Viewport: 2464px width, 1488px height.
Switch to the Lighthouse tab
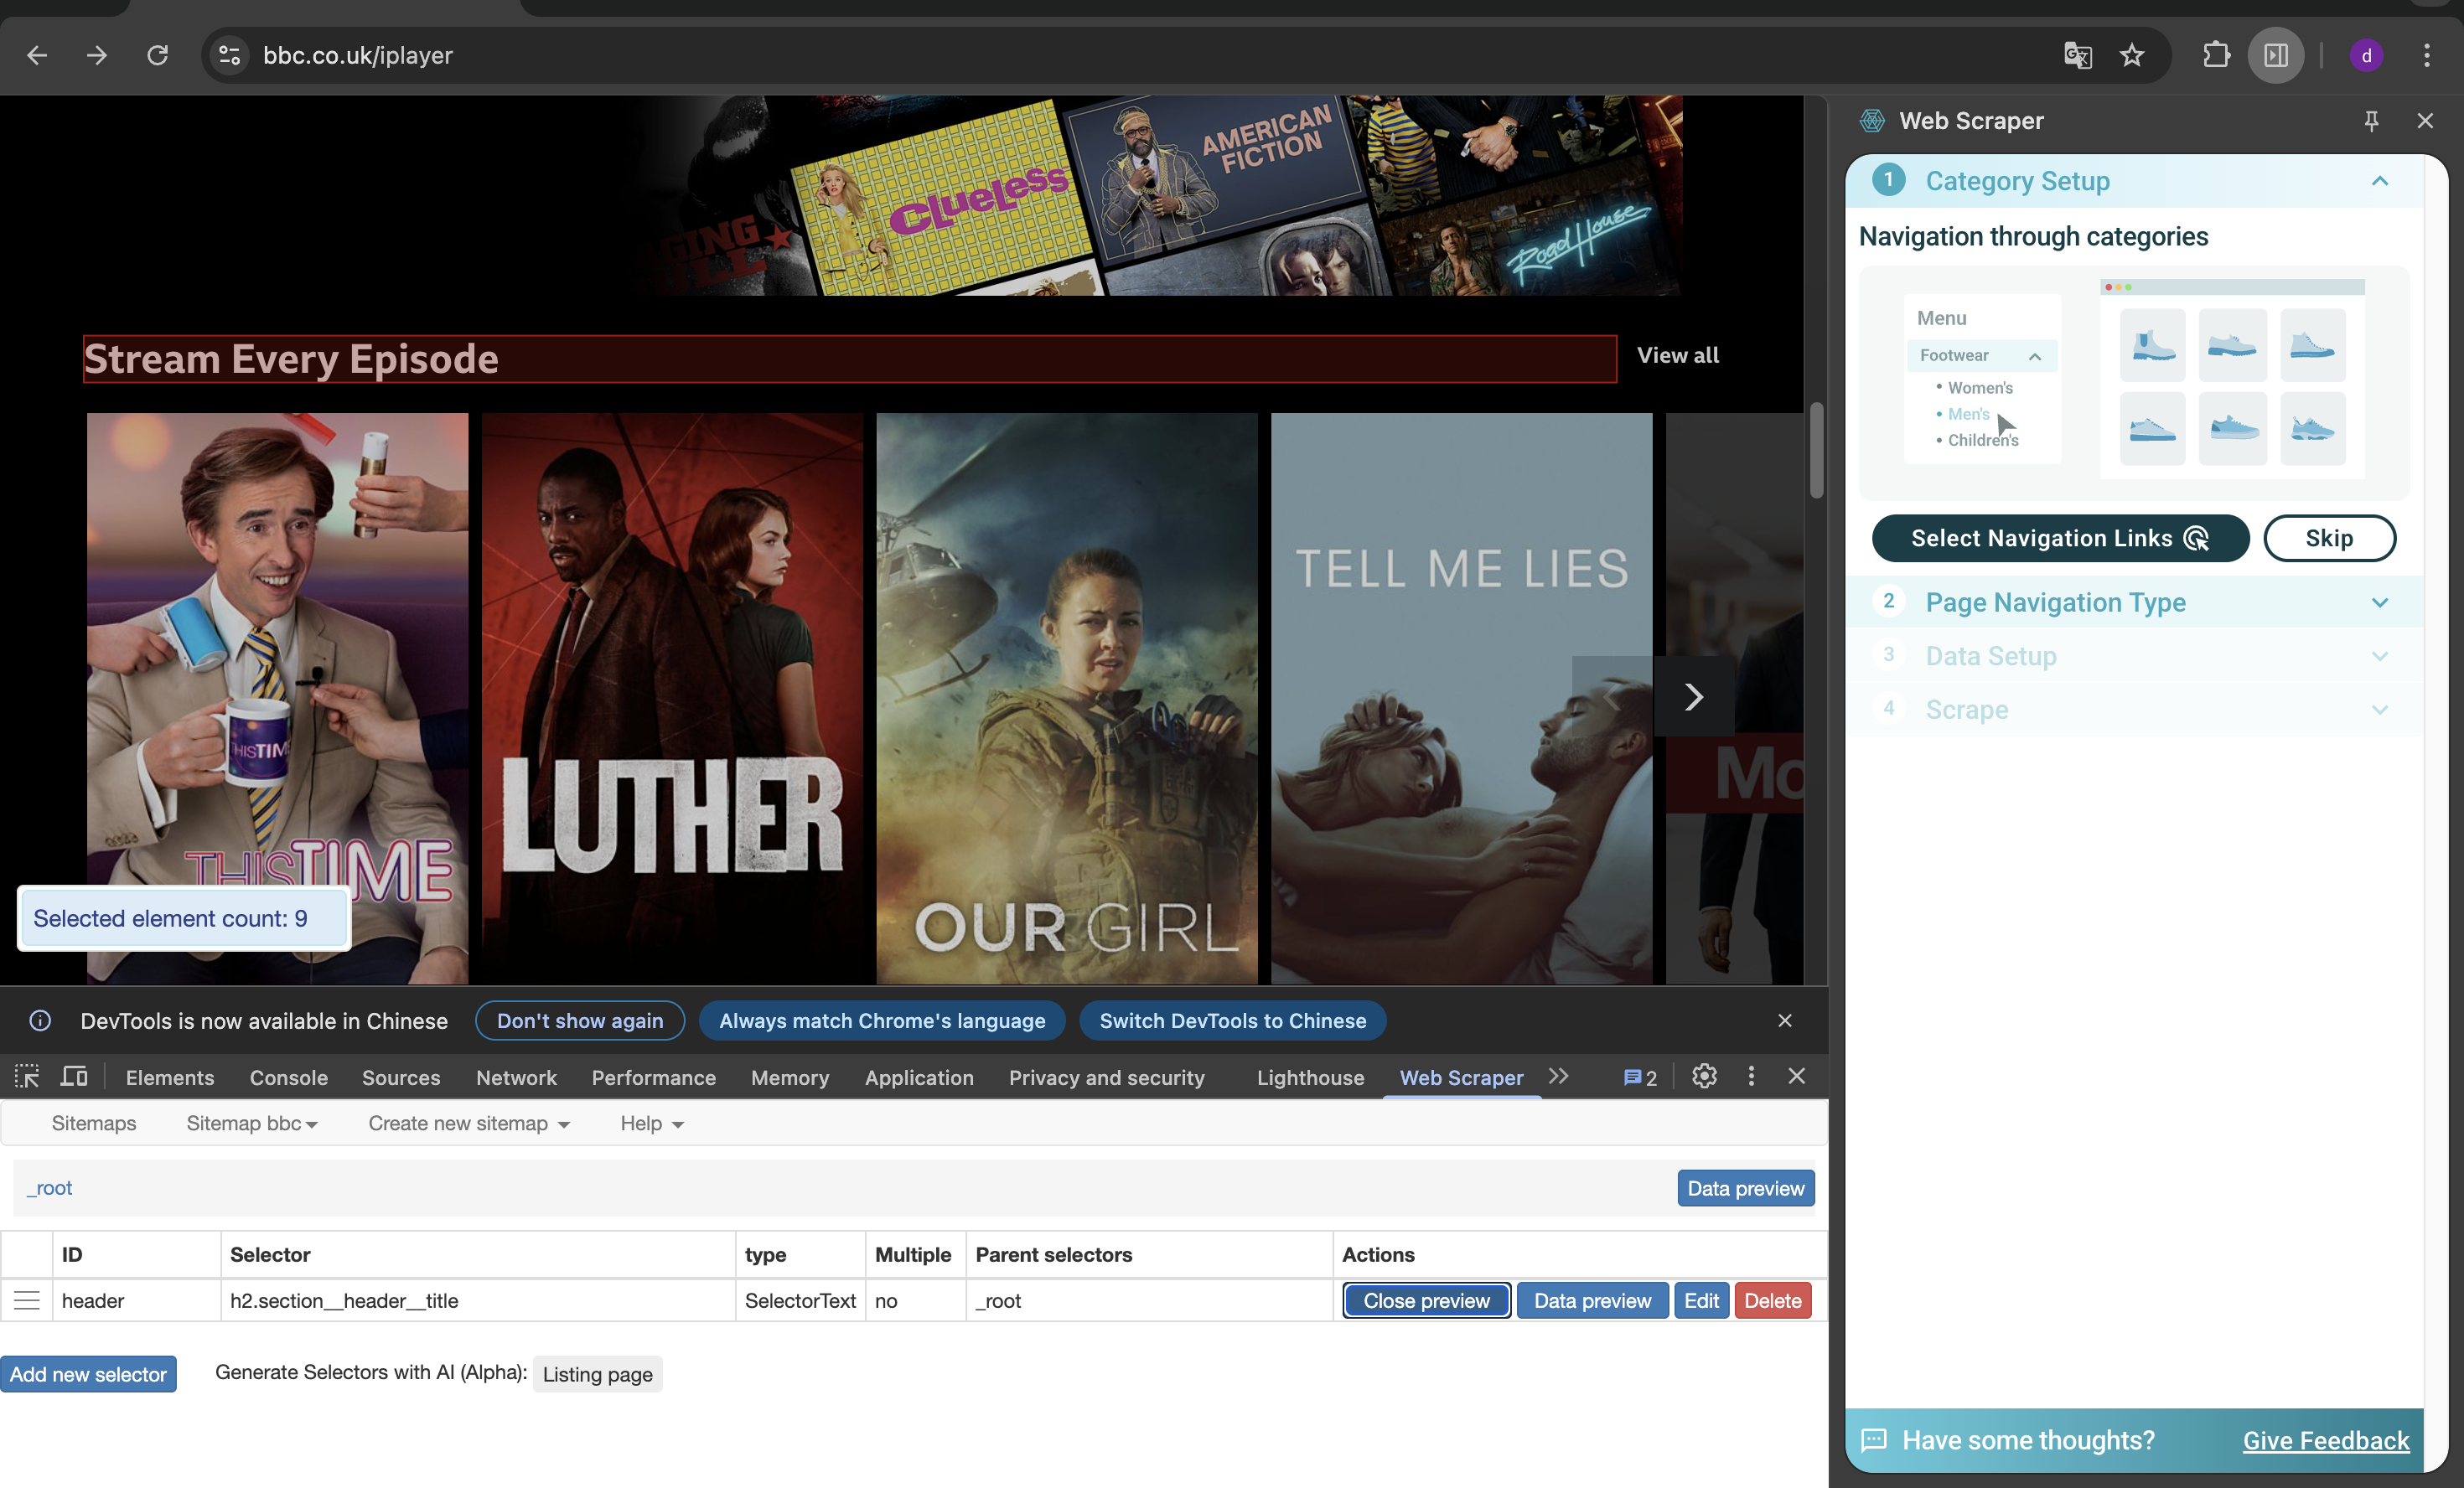1310,1077
